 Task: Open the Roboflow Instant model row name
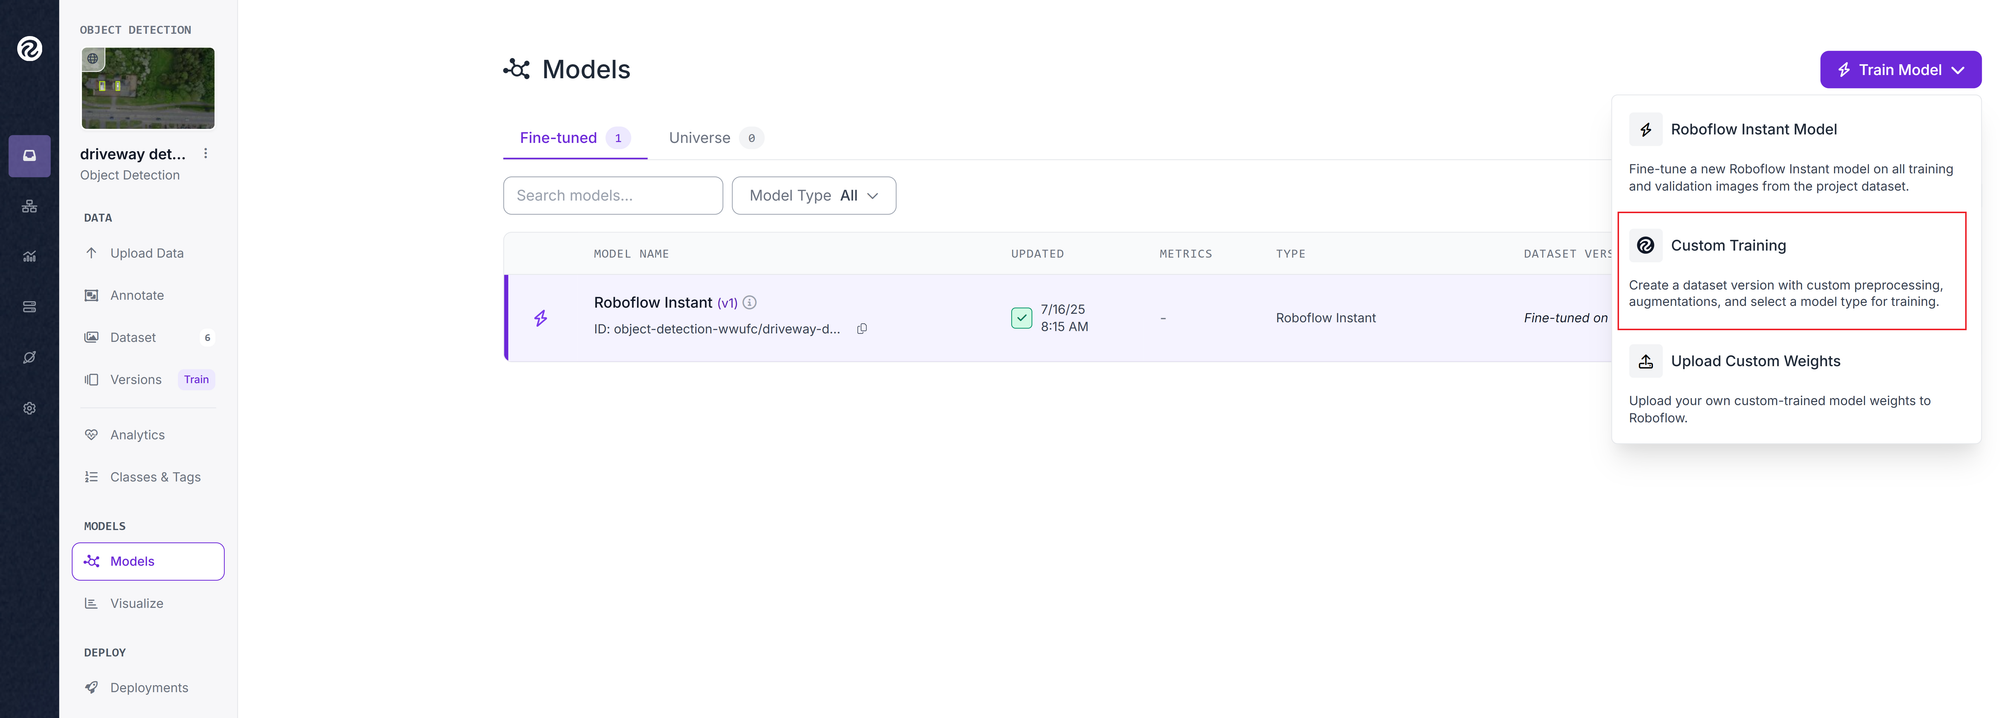coord(653,303)
